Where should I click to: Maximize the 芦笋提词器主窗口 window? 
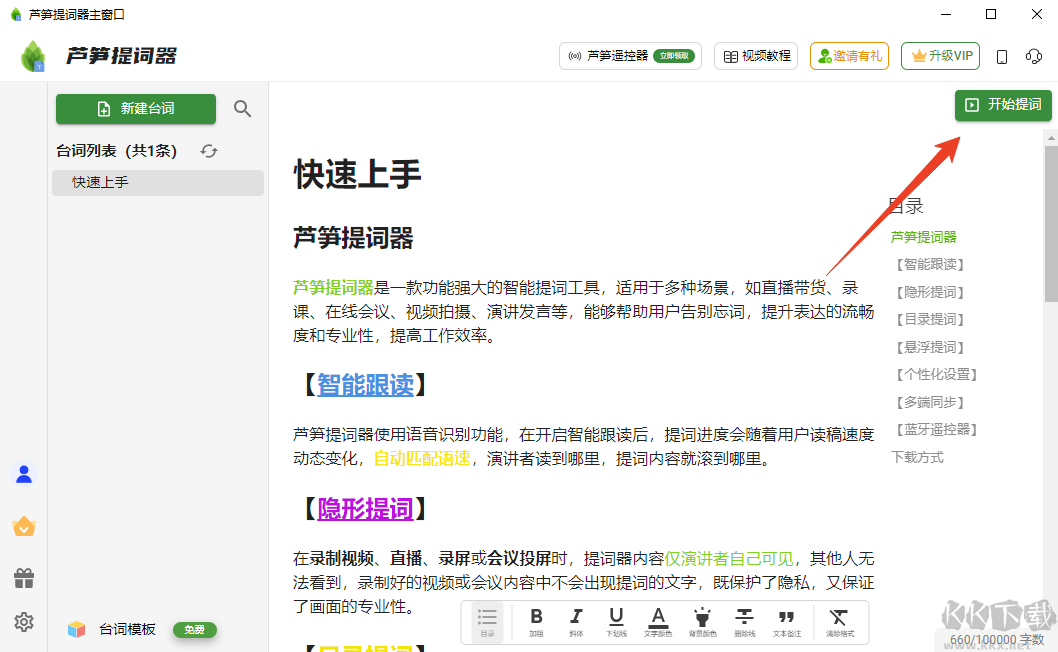click(x=991, y=14)
